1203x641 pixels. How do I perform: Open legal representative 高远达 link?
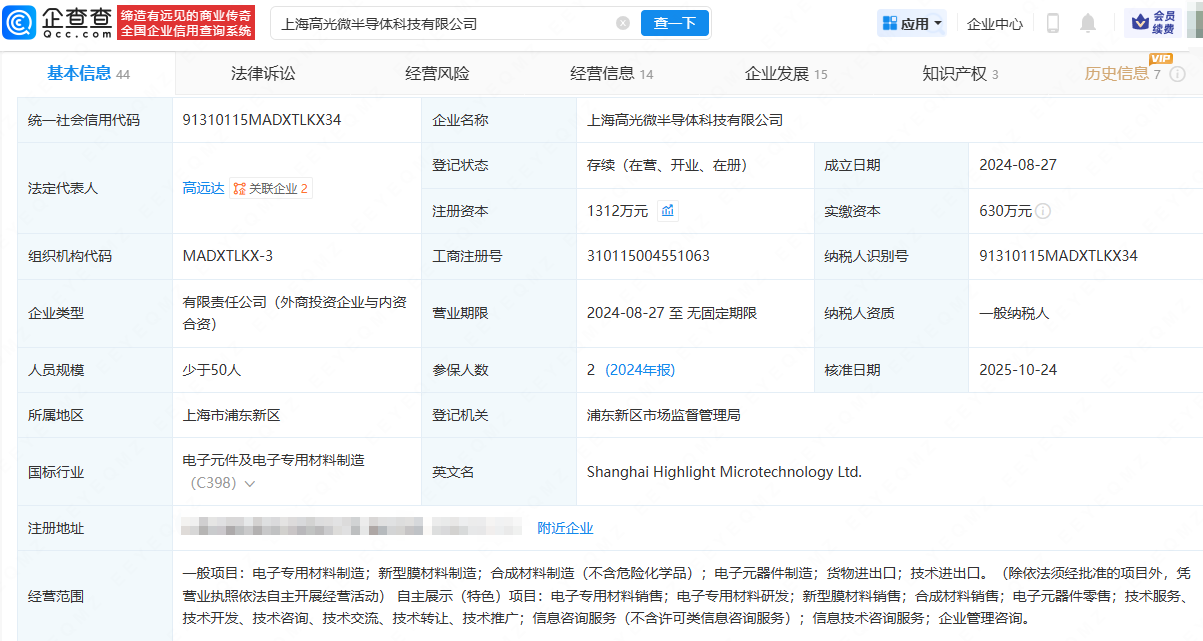pyautogui.click(x=203, y=188)
